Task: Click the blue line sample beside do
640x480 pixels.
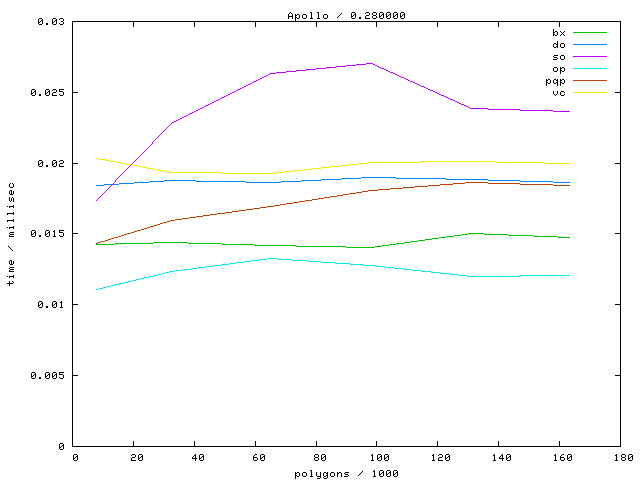Action: pyautogui.click(x=589, y=45)
